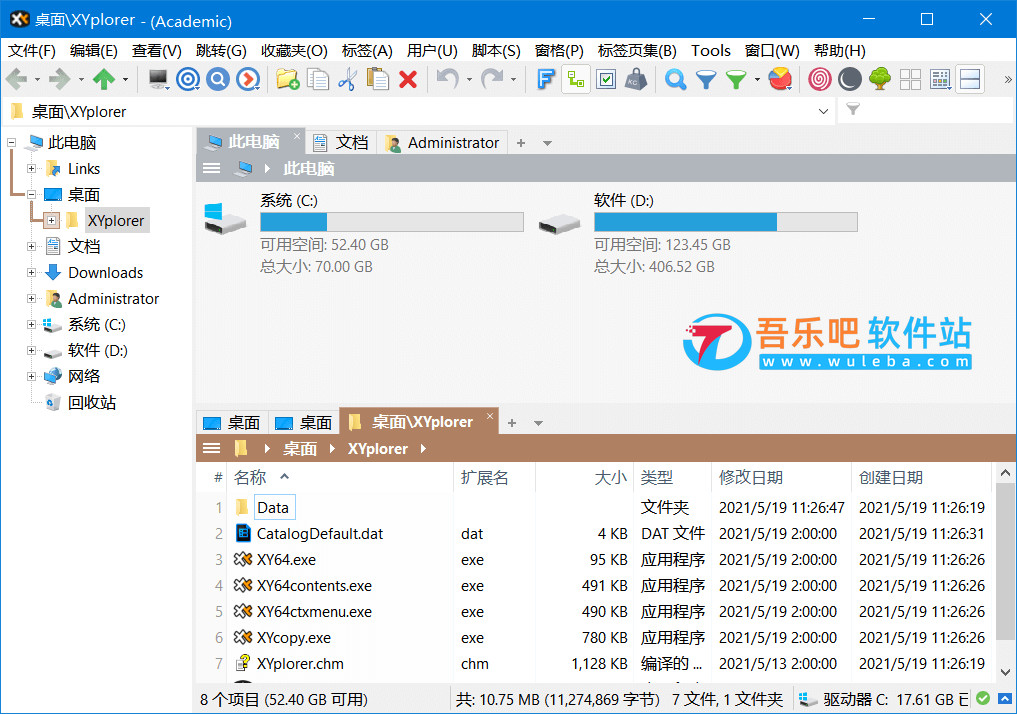Add a new tab in the upper pane

point(521,143)
